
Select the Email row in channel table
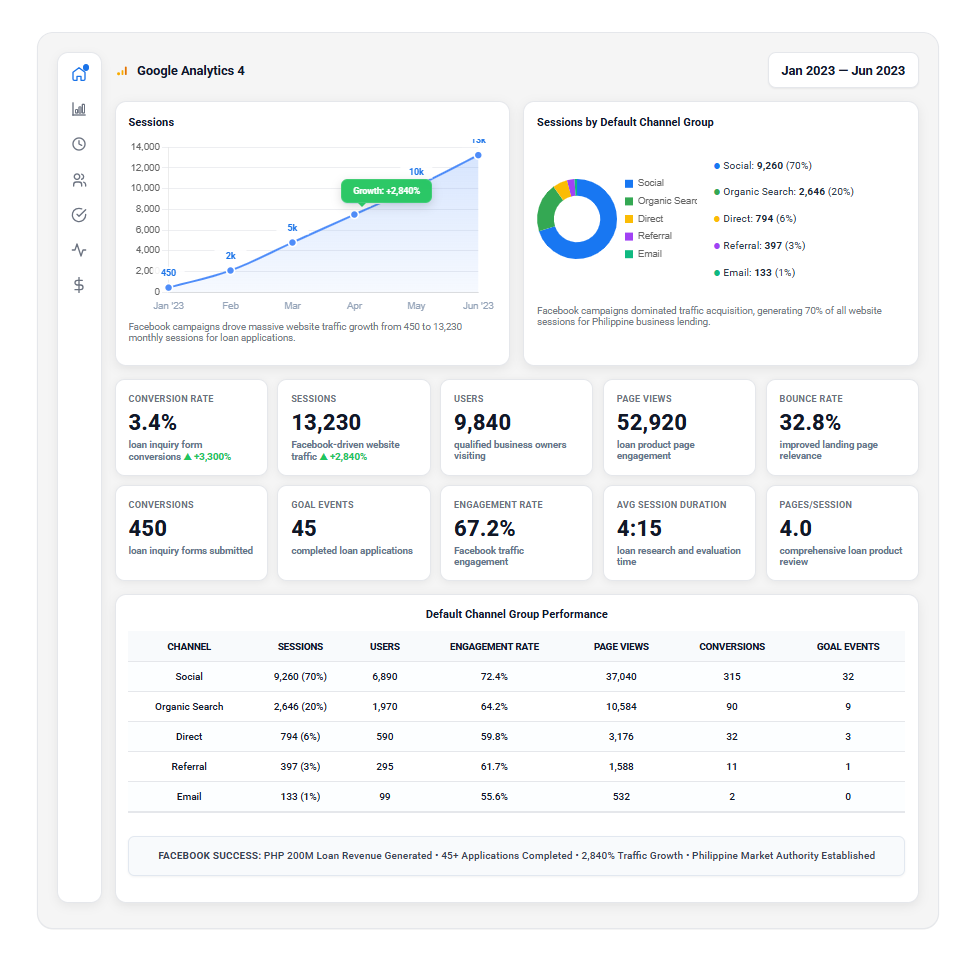[189, 797]
